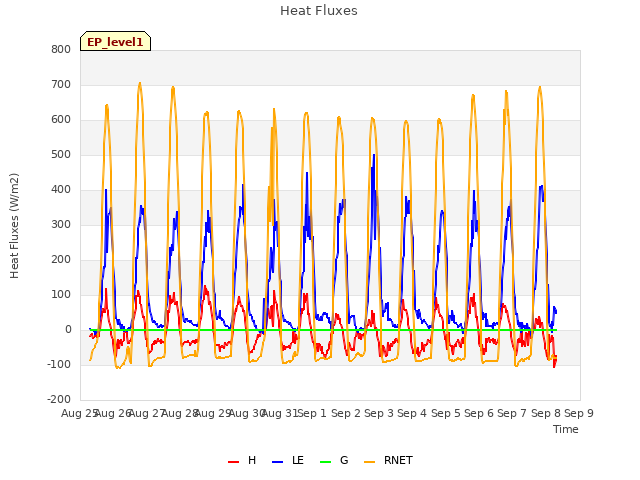Click the Sep 8 x-axis label
This screenshot has height=480, width=640.
click(546, 413)
